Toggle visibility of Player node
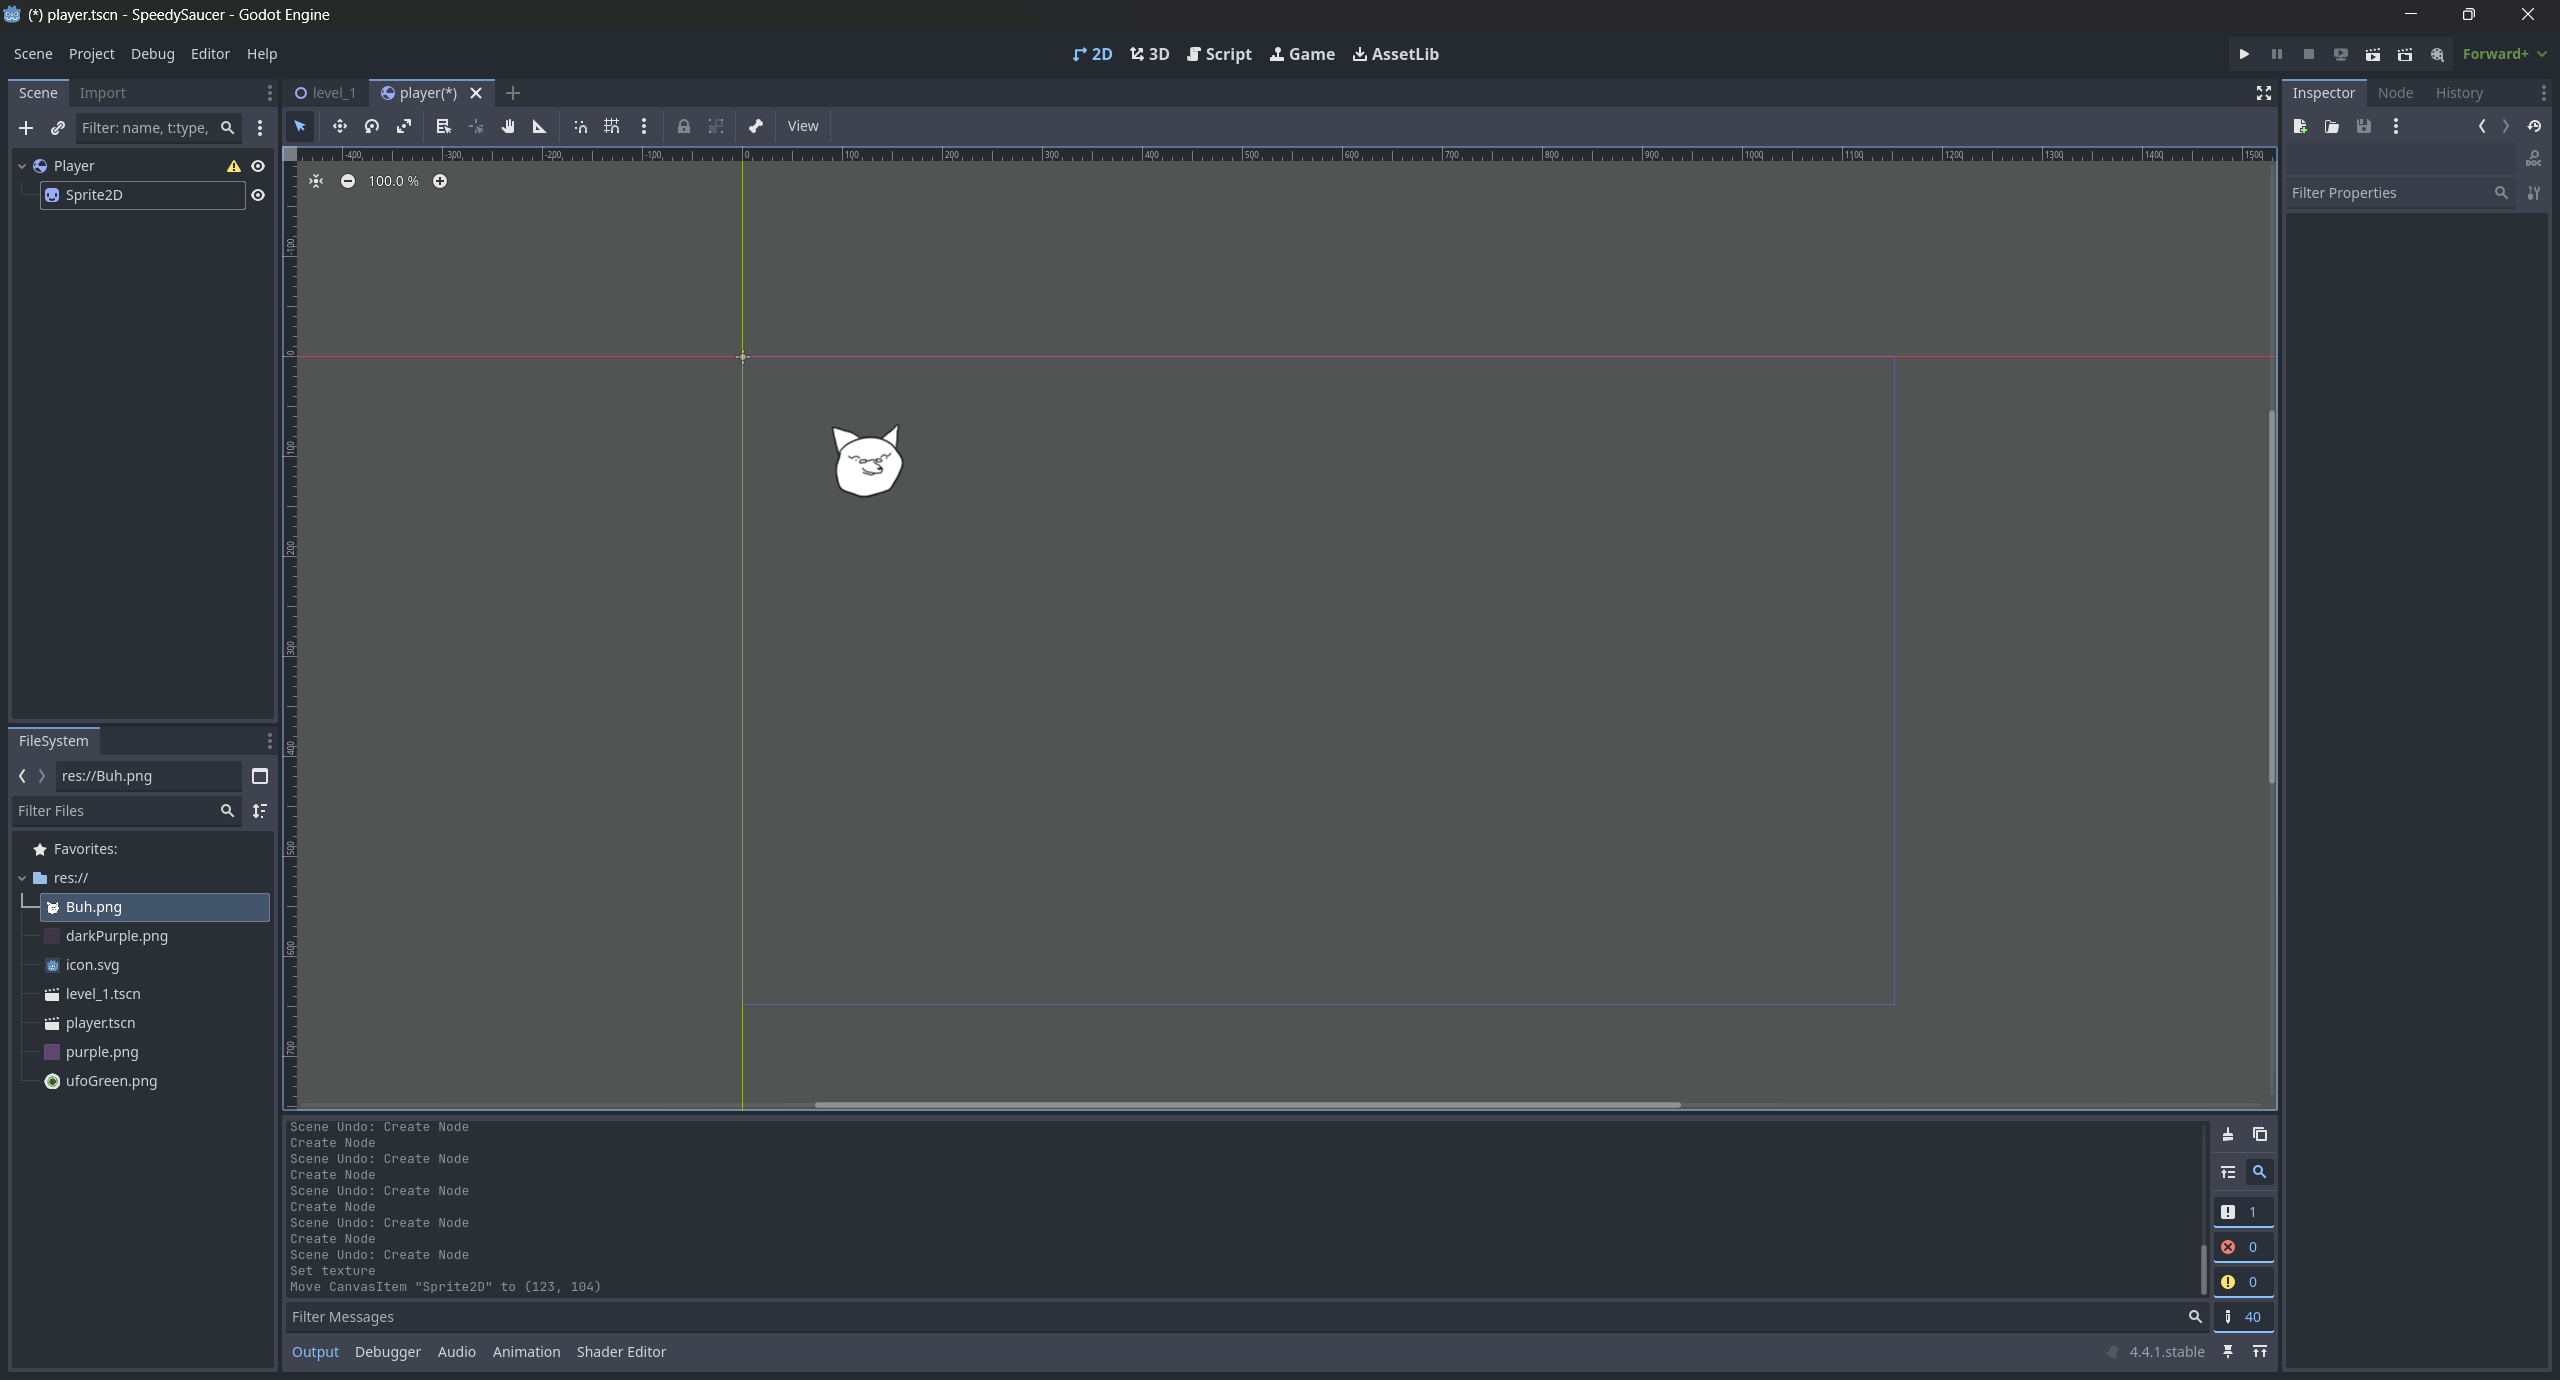The width and height of the screenshot is (2560, 1380). click(258, 166)
